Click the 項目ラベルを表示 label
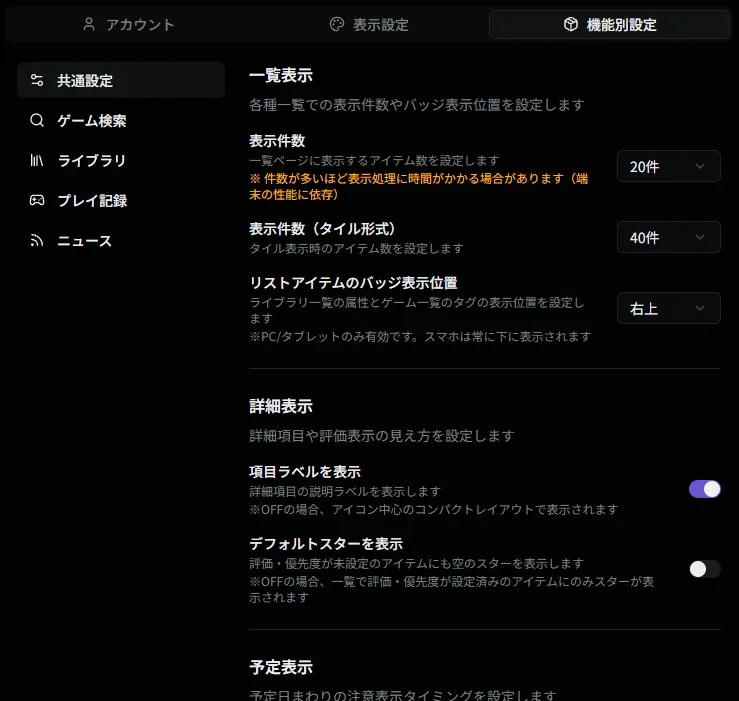This screenshot has width=739, height=701. pyautogui.click(x=305, y=472)
